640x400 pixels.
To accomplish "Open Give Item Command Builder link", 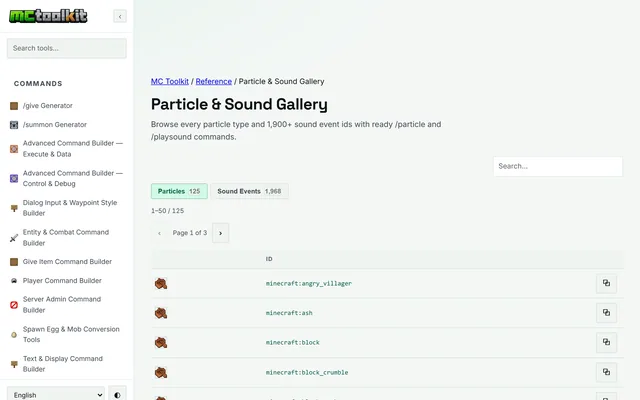I will (x=67, y=262).
